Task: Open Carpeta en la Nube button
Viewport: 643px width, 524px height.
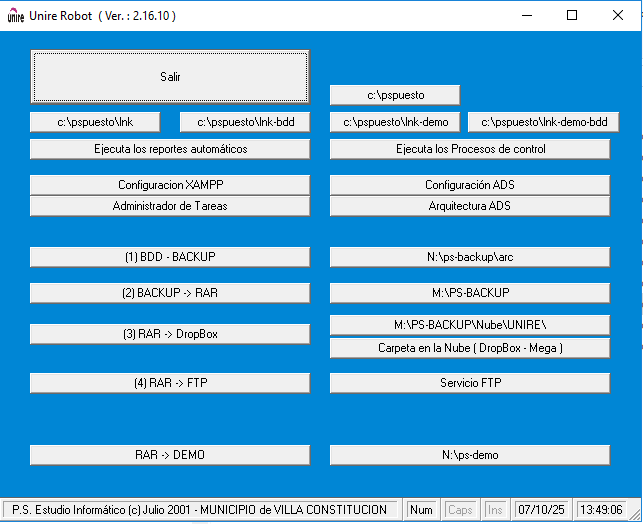Action: [470, 348]
